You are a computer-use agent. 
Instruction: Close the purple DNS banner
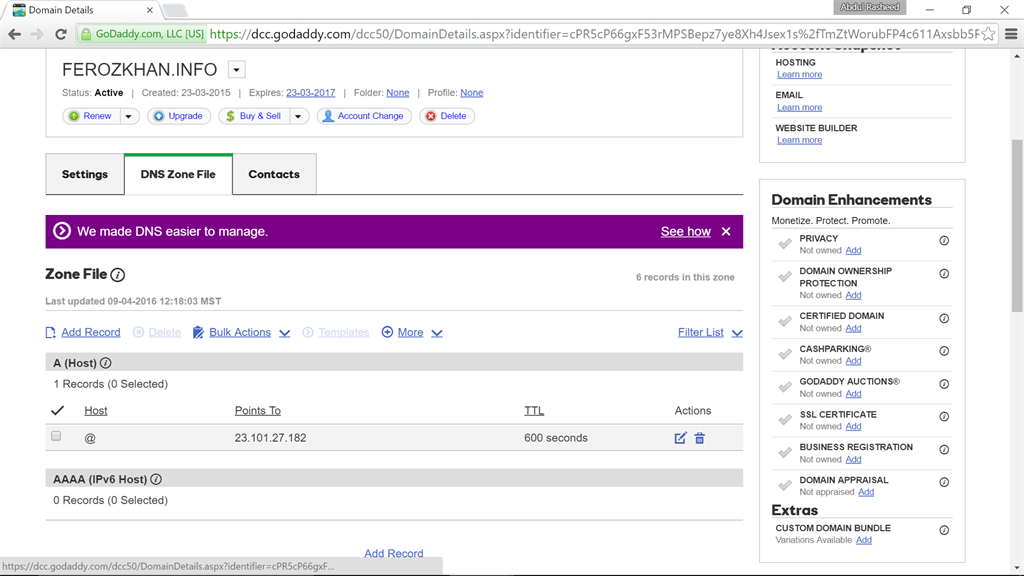(x=726, y=231)
